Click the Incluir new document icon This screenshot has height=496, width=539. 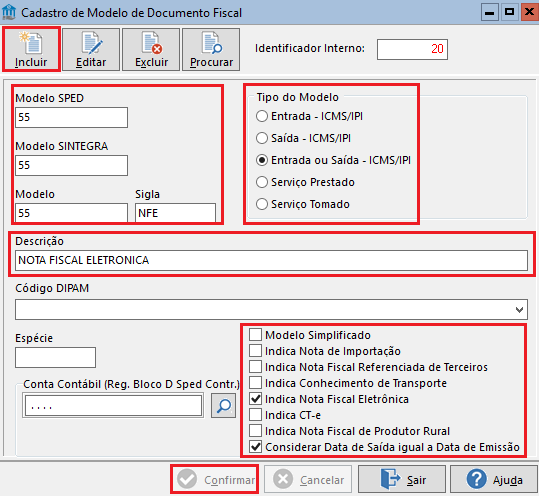[x=31, y=43]
